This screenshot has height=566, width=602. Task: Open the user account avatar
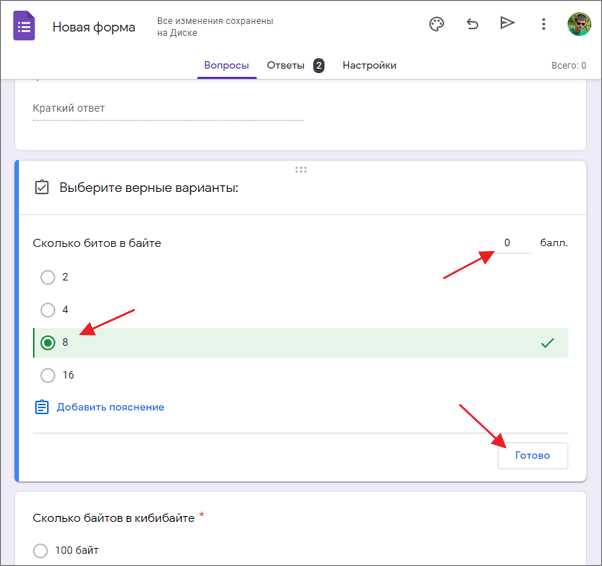(x=579, y=24)
